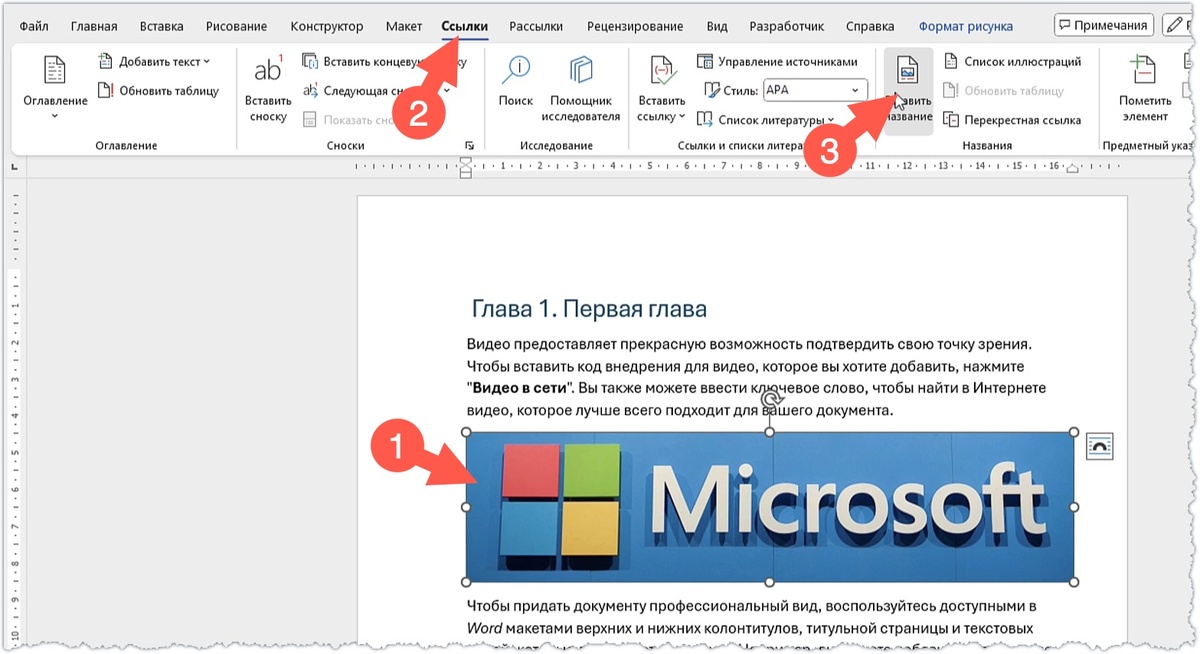Click the Примечания comments button

[1105, 25]
